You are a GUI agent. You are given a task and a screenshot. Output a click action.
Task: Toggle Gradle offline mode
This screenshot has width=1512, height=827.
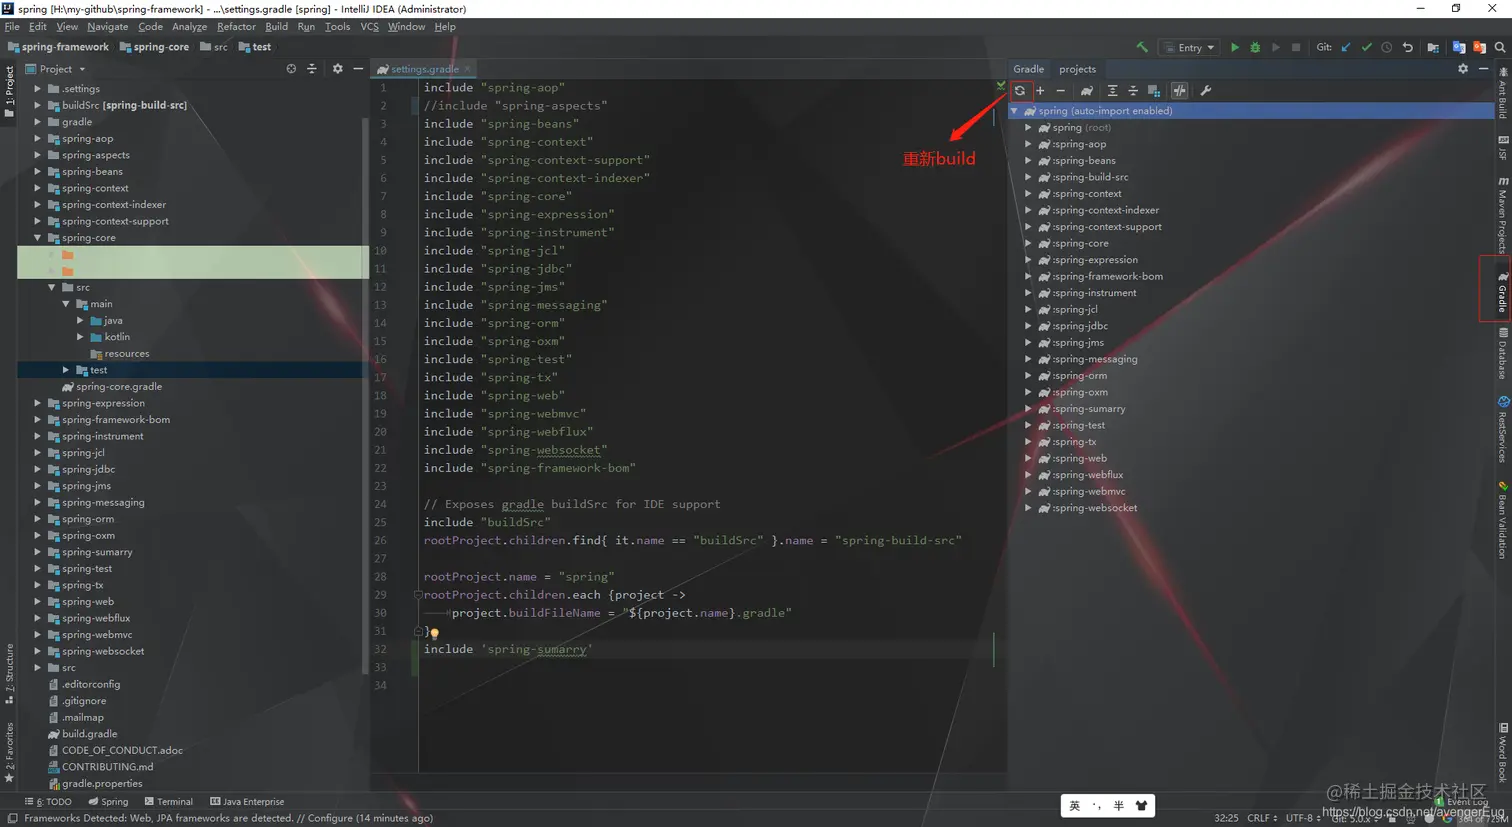click(1180, 91)
